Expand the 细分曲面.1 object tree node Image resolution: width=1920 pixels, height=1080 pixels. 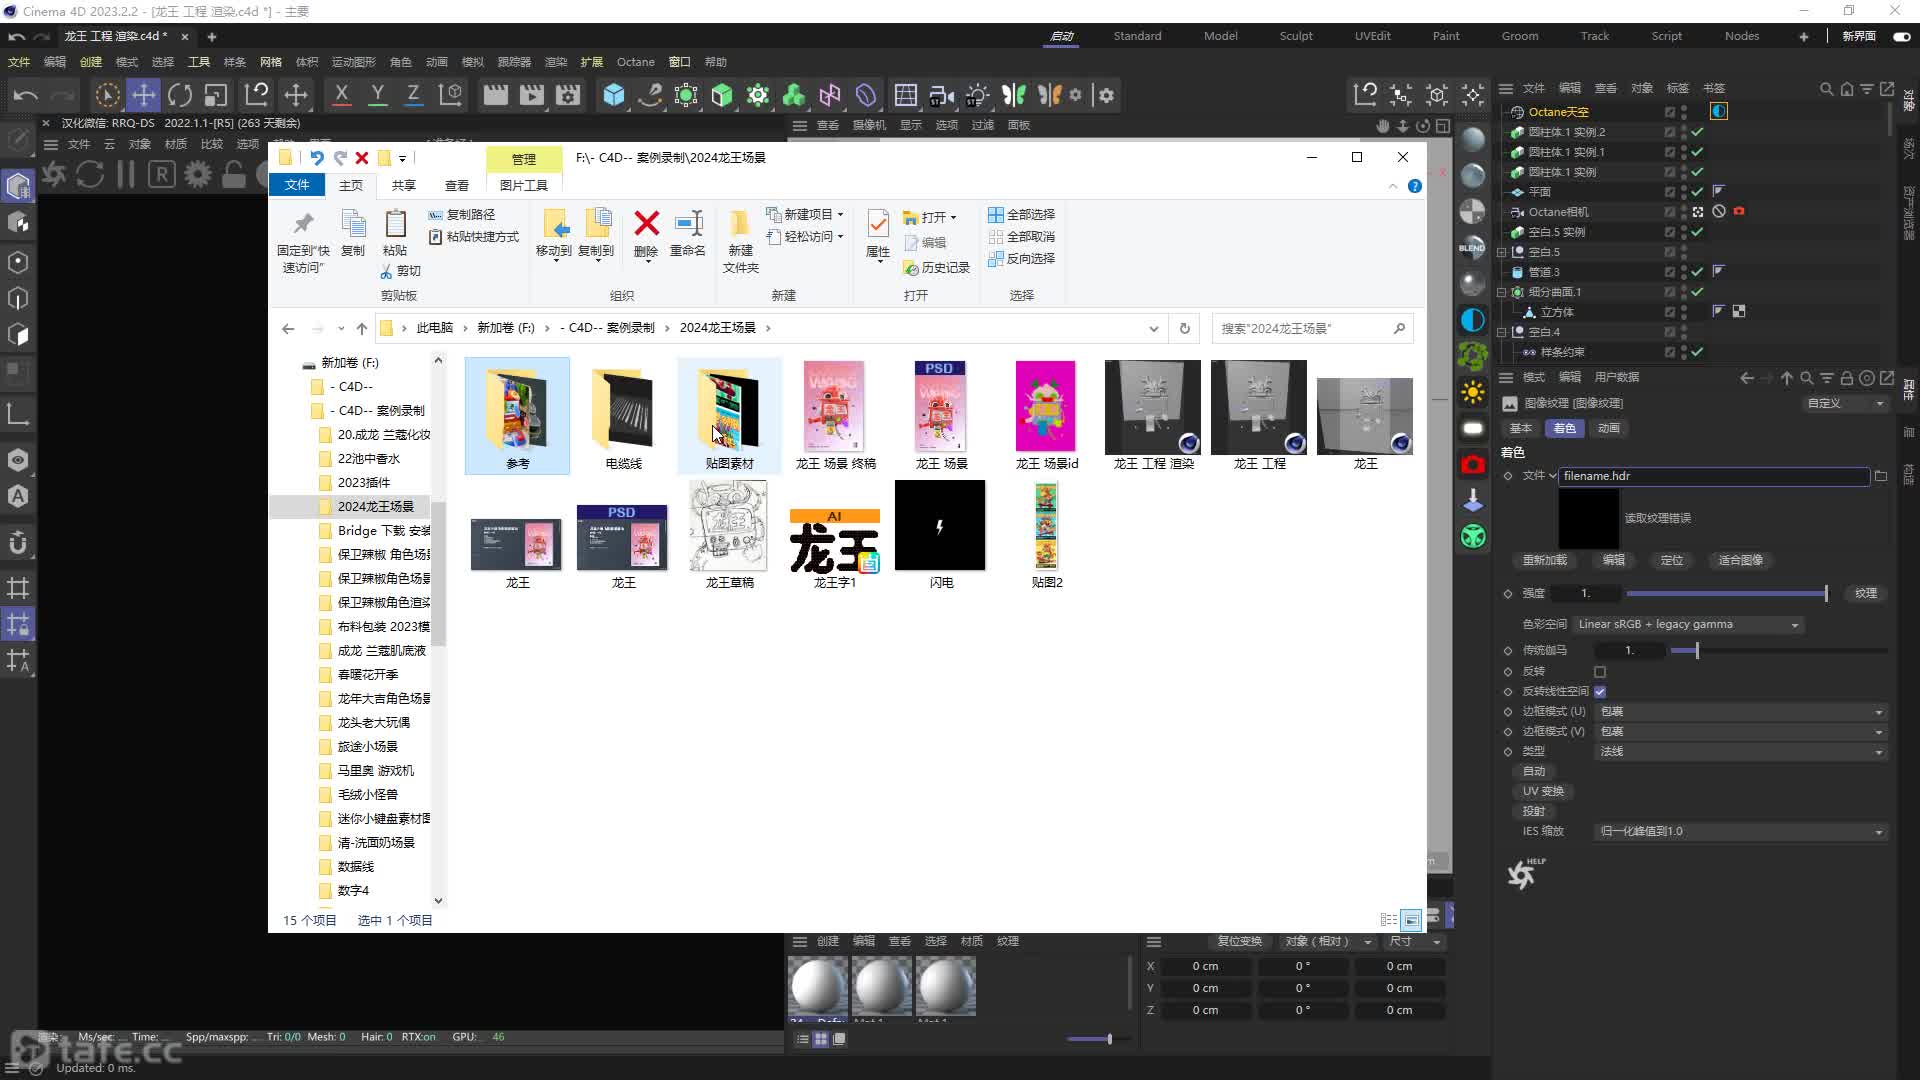click(1502, 292)
